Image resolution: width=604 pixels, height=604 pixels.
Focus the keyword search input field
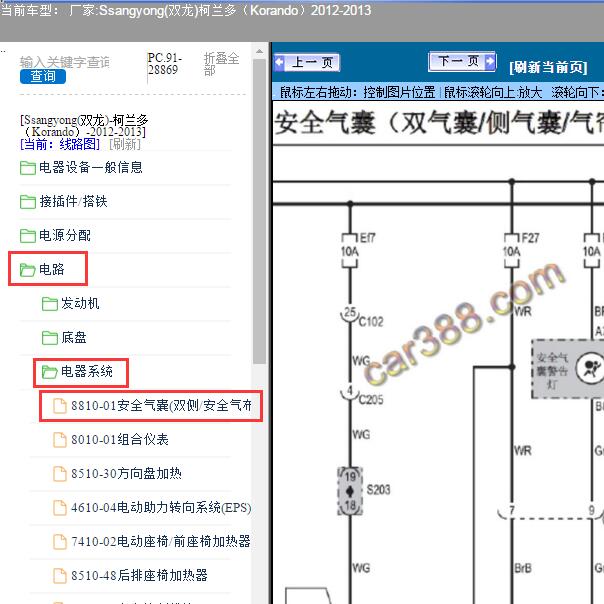pyautogui.click(x=65, y=62)
